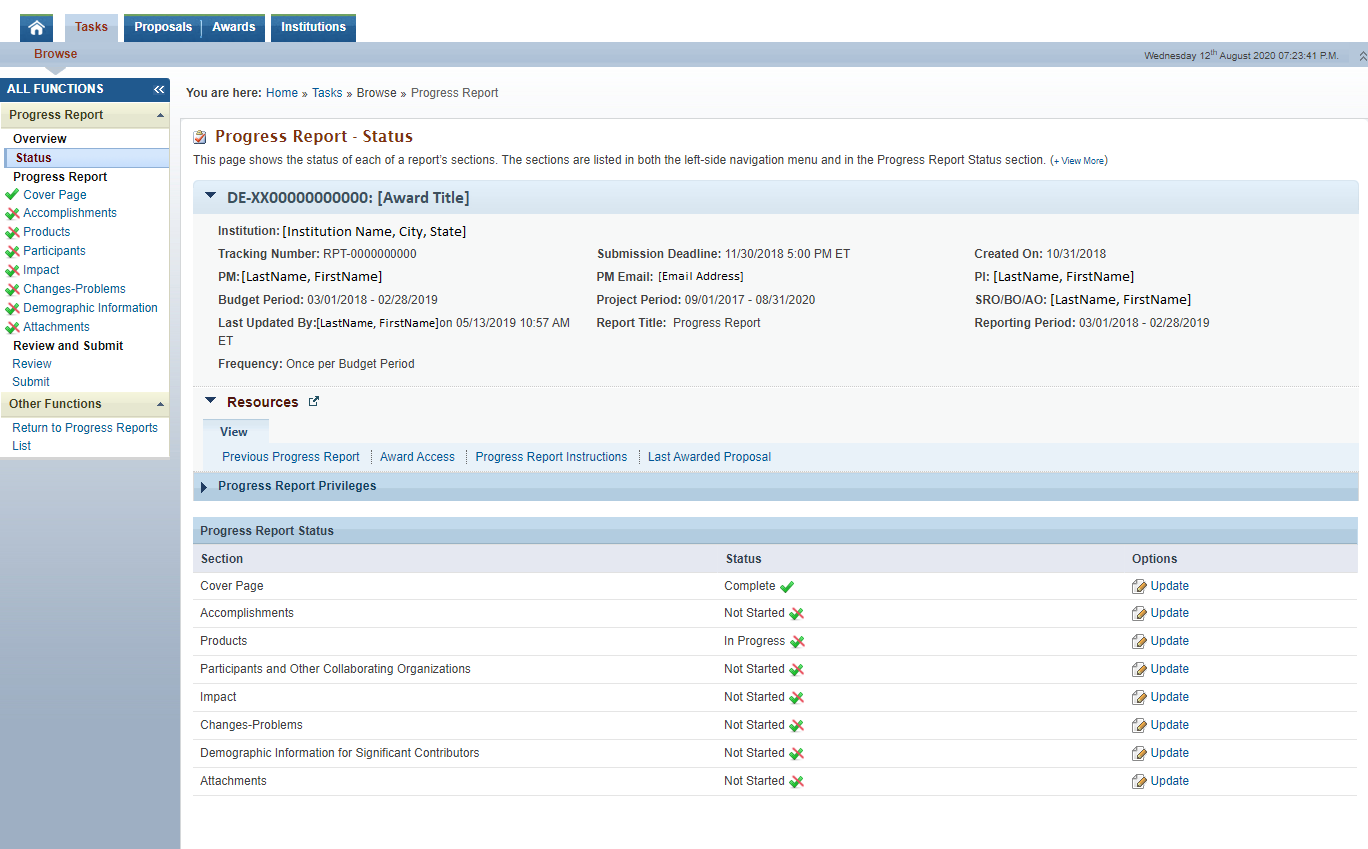The image size is (1368, 849).
Task: Click the edit icon for Cover Page
Action: pyautogui.click(x=1139, y=586)
